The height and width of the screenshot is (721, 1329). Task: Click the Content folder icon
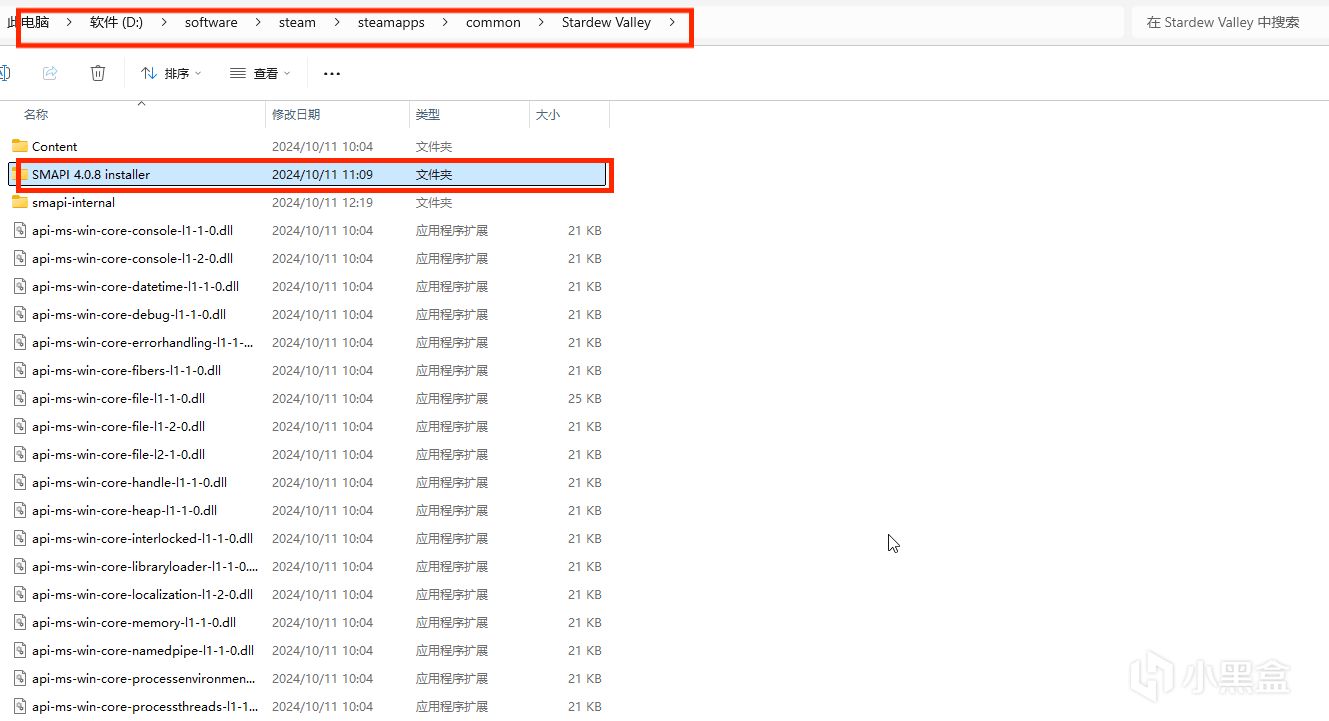(20, 146)
